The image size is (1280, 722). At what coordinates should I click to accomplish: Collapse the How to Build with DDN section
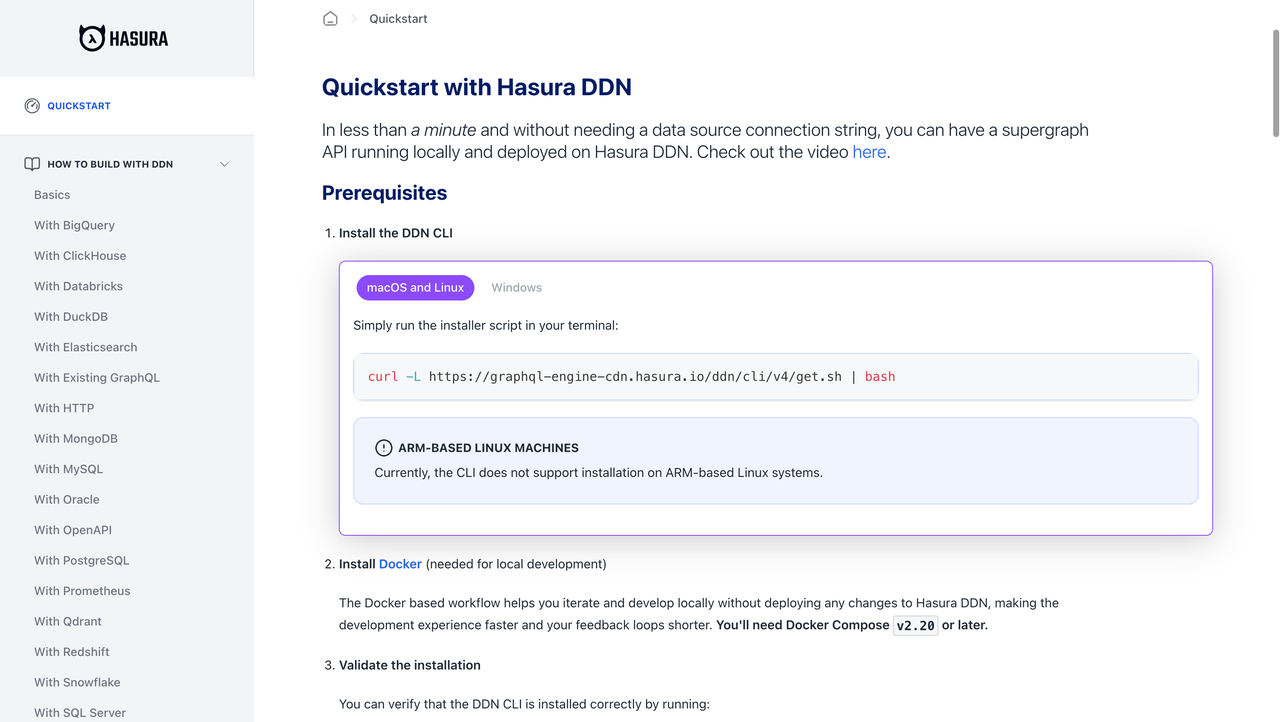pyautogui.click(x=224, y=164)
